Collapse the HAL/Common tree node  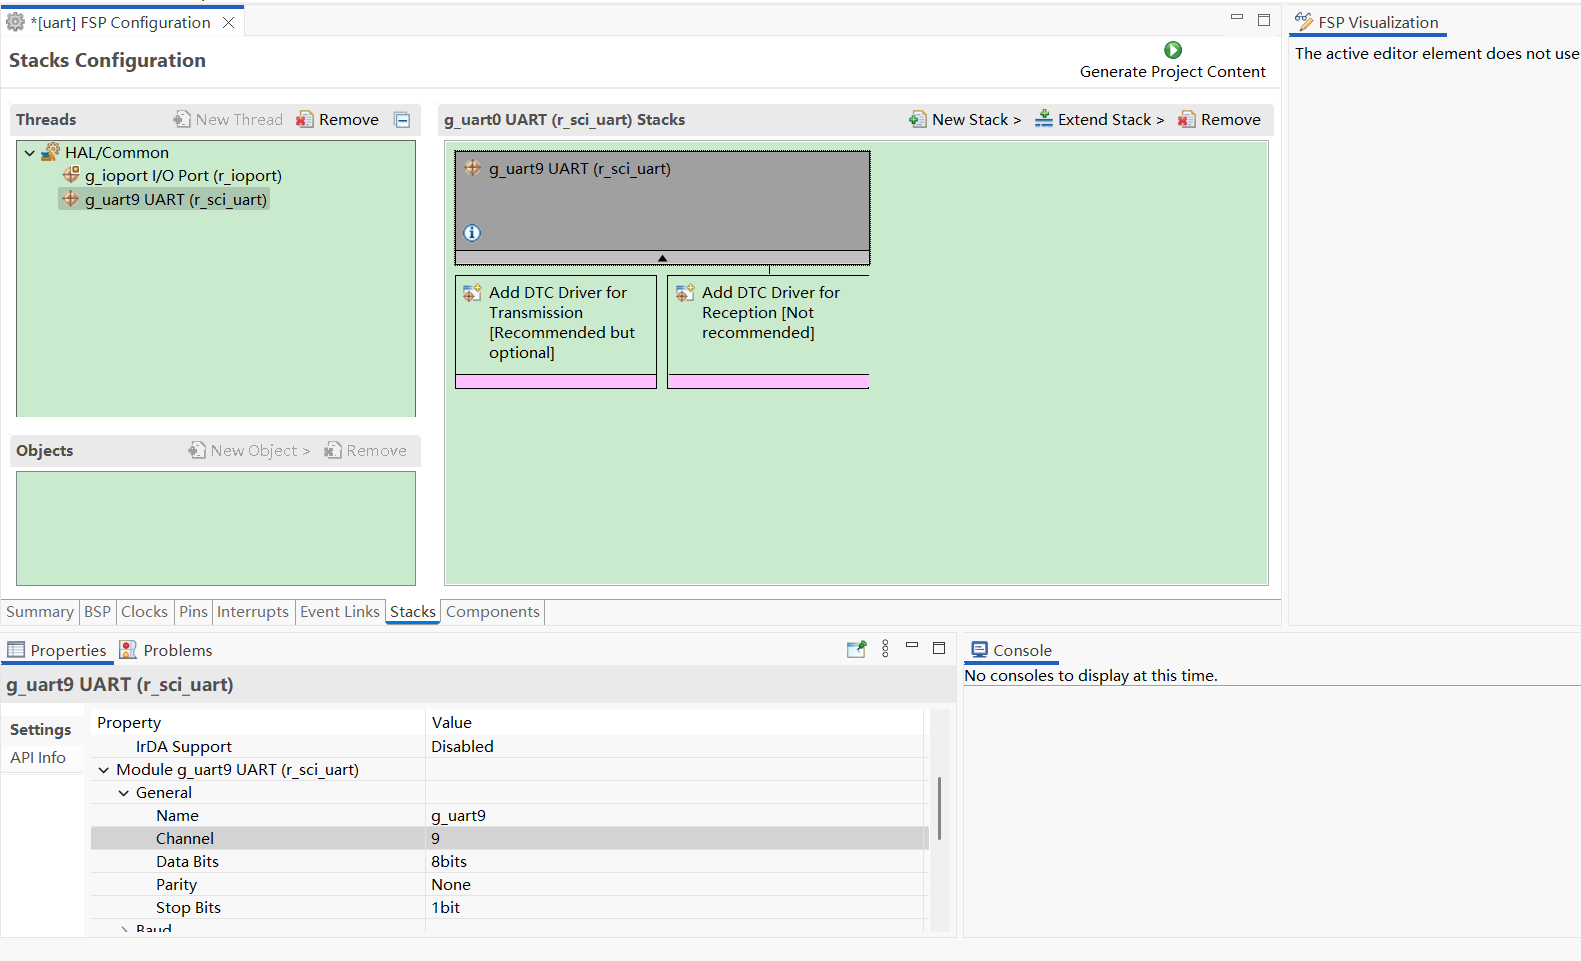30,153
